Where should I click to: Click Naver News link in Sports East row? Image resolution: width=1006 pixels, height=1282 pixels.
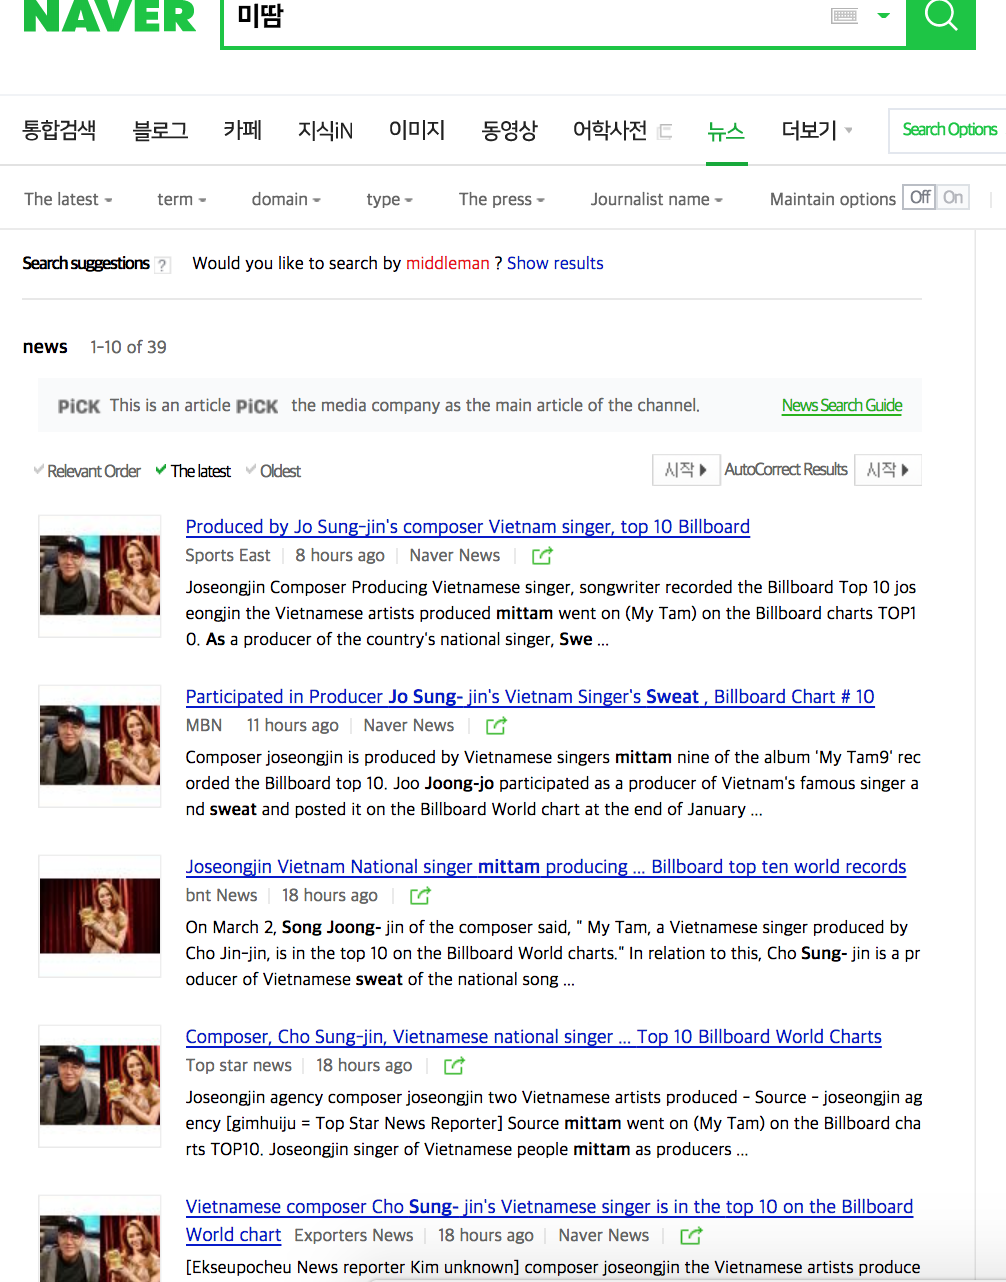click(x=455, y=555)
